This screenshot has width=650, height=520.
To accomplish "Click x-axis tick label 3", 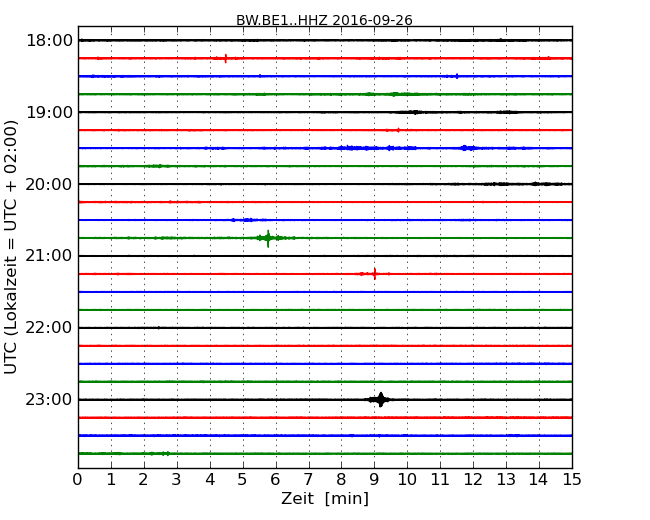I will click(177, 479).
